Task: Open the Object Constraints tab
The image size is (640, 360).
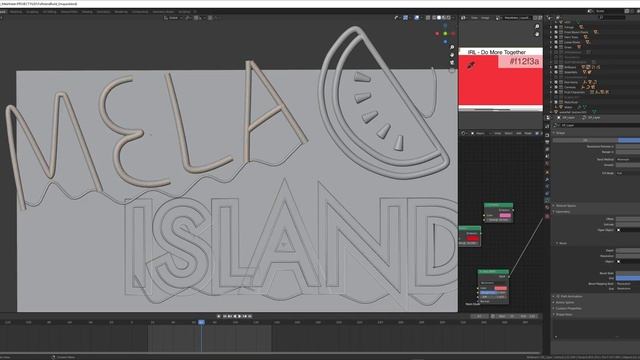Action: click(547, 194)
